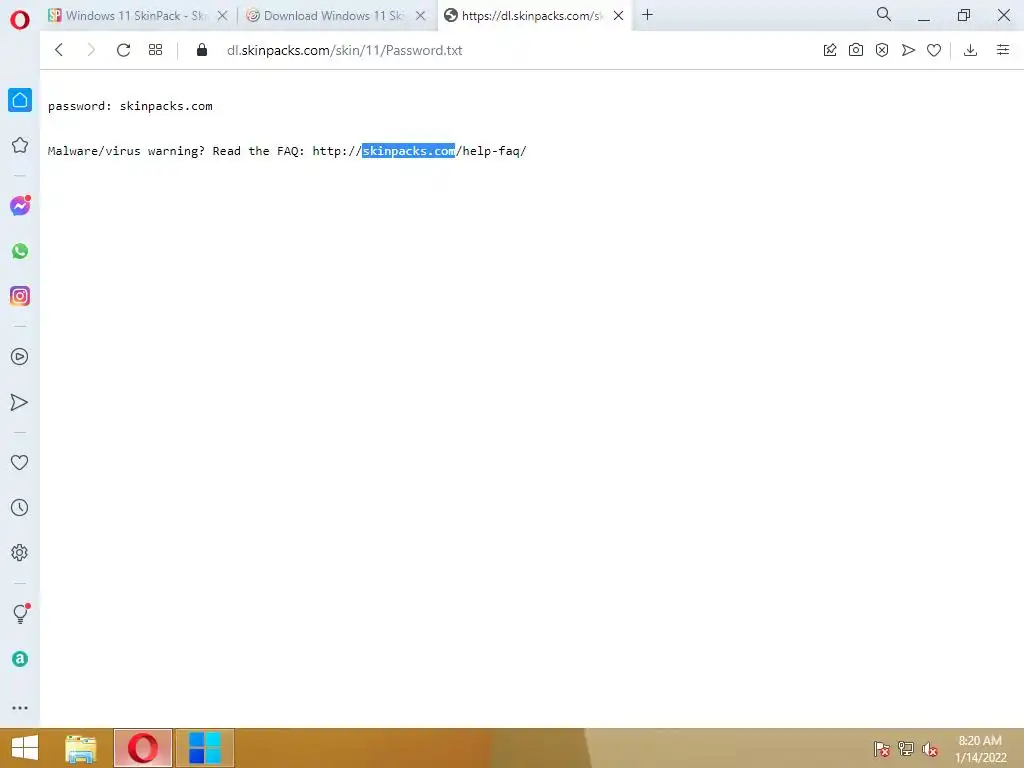Click the '/help-faq/' text
Viewport: 1024px width, 768px height.
pos(491,151)
